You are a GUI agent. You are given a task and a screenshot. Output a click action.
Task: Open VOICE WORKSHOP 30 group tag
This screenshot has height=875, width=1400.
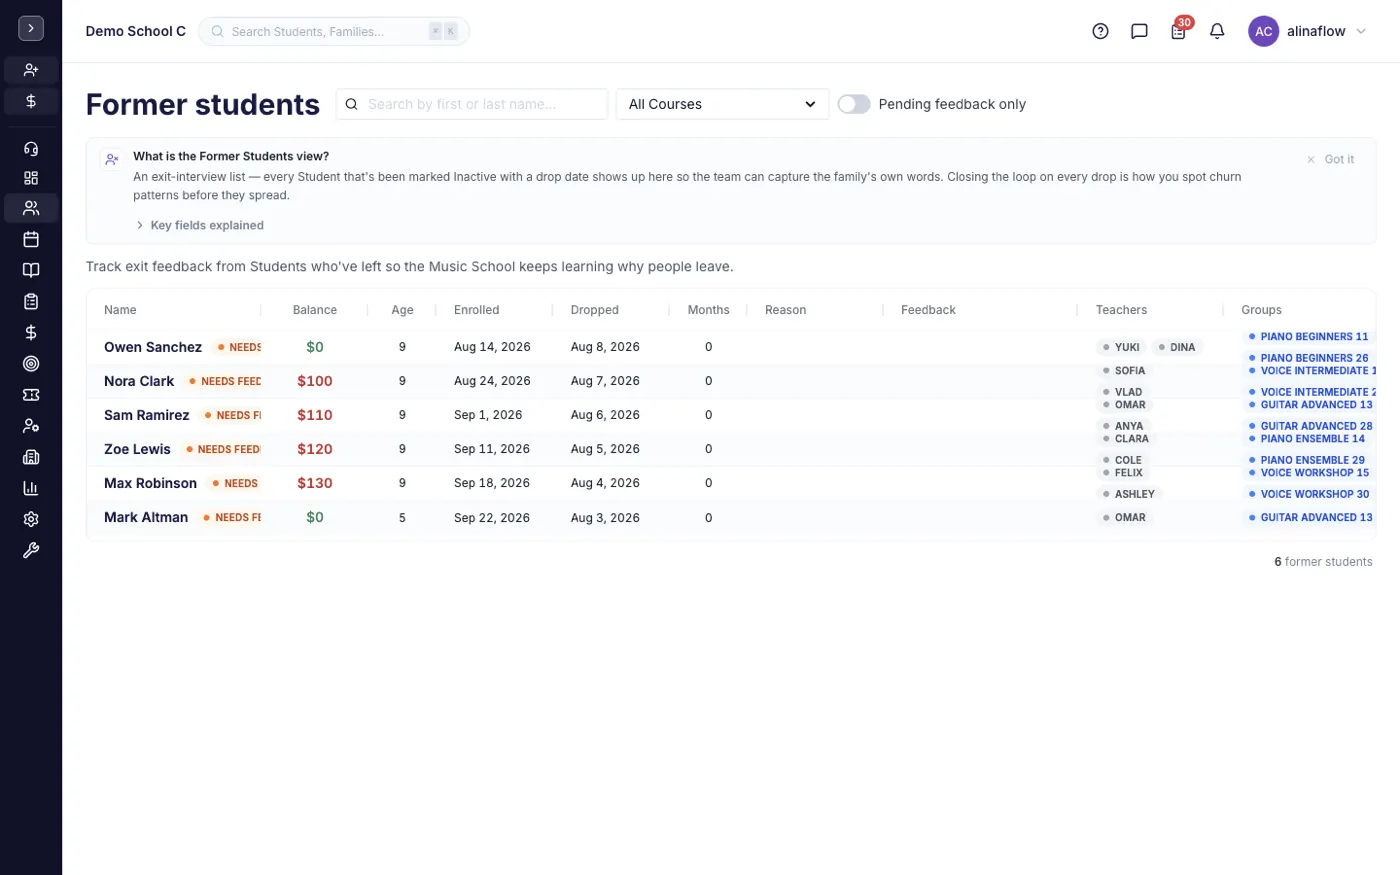[1309, 494]
